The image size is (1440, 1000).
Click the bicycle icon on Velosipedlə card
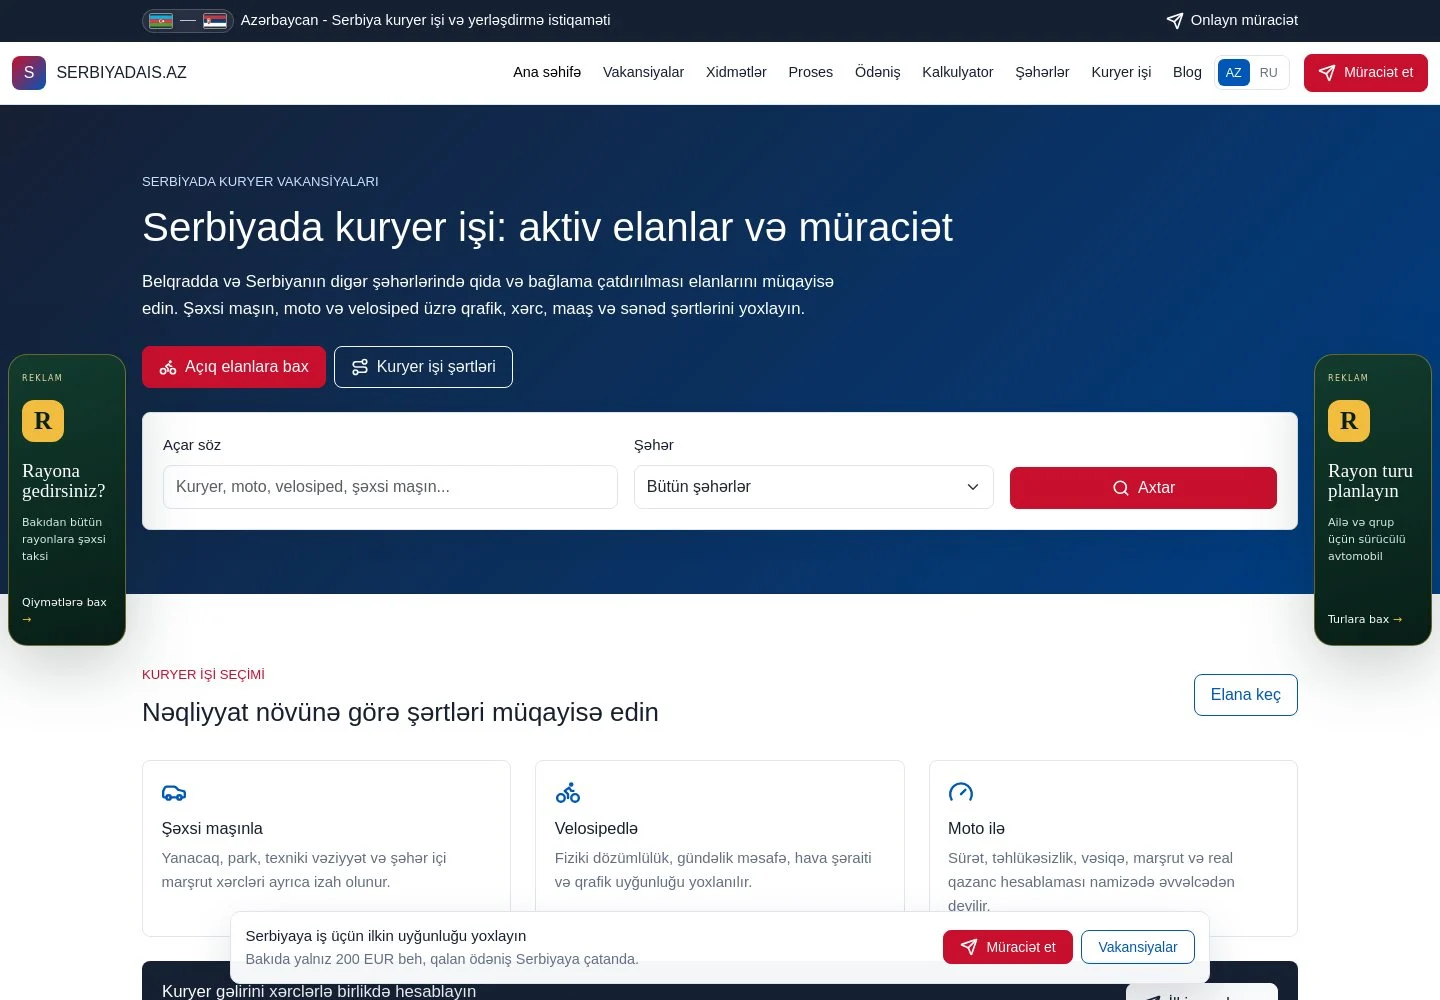(x=568, y=793)
